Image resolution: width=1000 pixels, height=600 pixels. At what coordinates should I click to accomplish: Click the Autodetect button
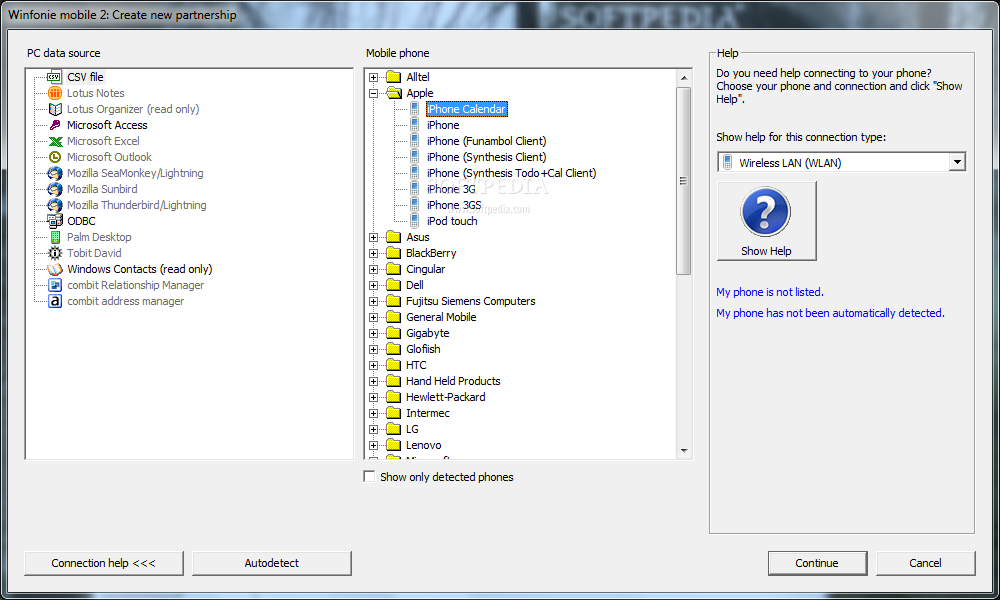click(x=272, y=563)
